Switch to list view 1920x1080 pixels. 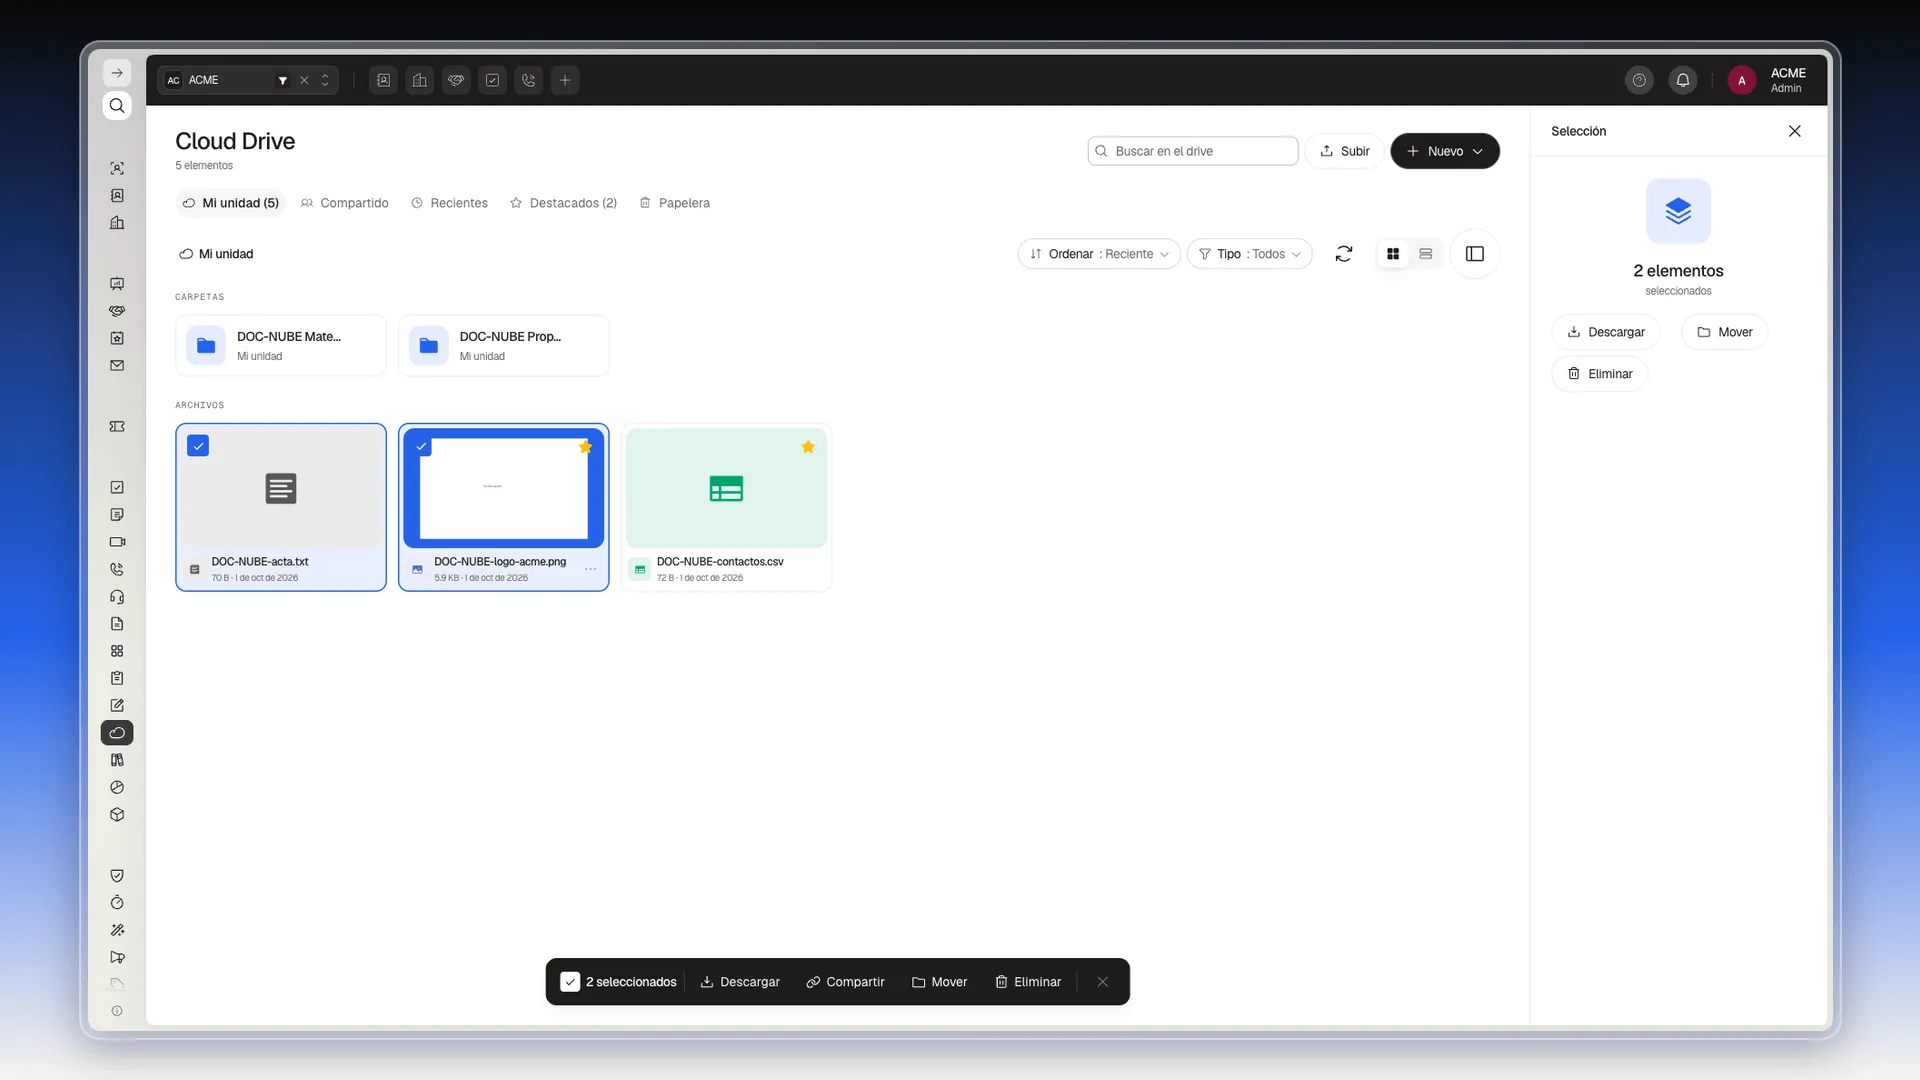1426,254
